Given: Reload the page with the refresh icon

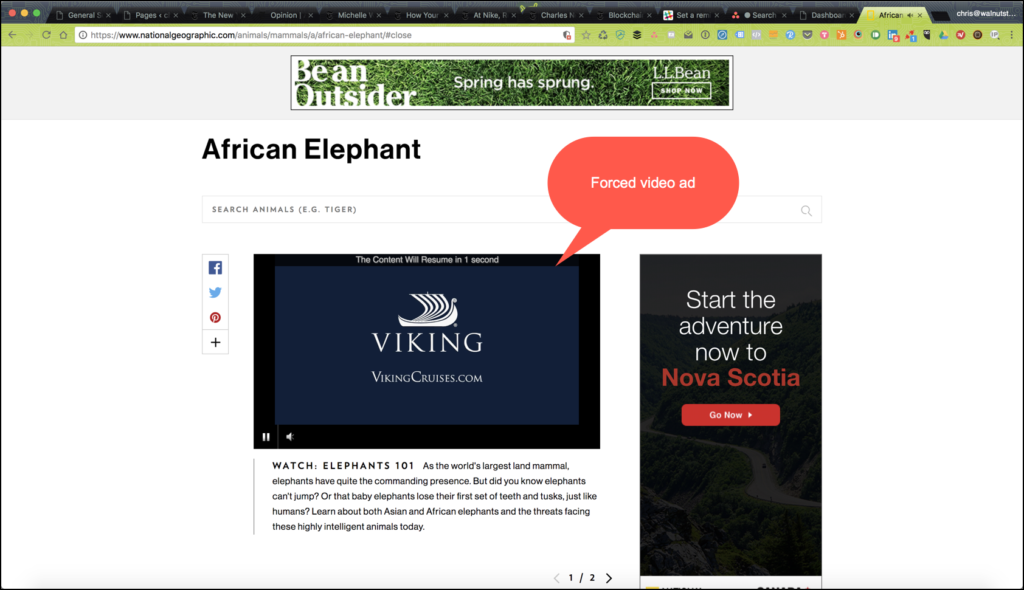Looking at the screenshot, I should [46, 35].
